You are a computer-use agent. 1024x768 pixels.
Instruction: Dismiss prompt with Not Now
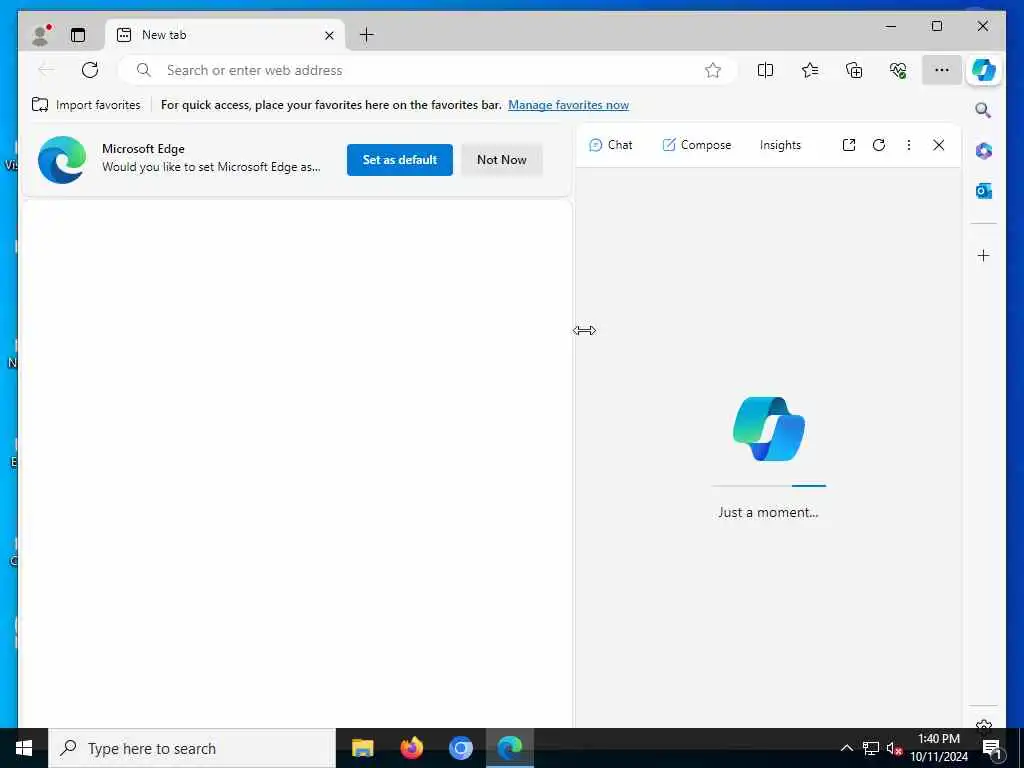502,160
